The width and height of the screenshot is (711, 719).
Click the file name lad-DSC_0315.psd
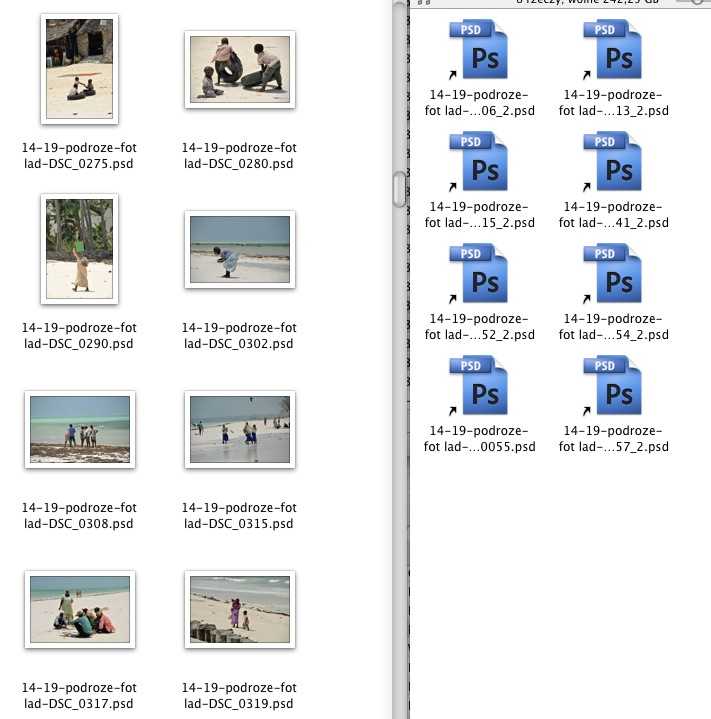tap(239, 524)
